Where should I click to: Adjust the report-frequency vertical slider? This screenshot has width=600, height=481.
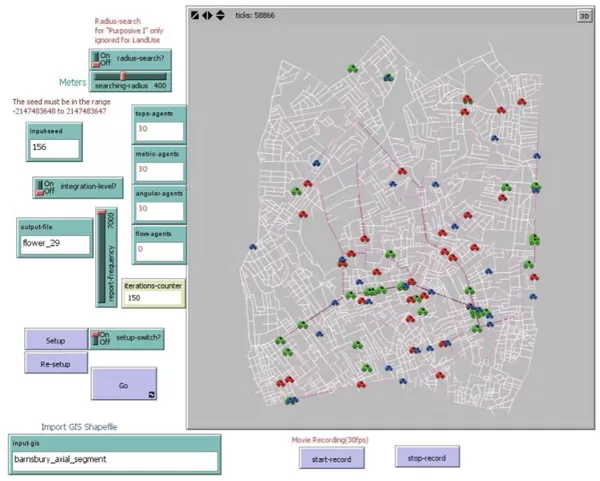106,257
